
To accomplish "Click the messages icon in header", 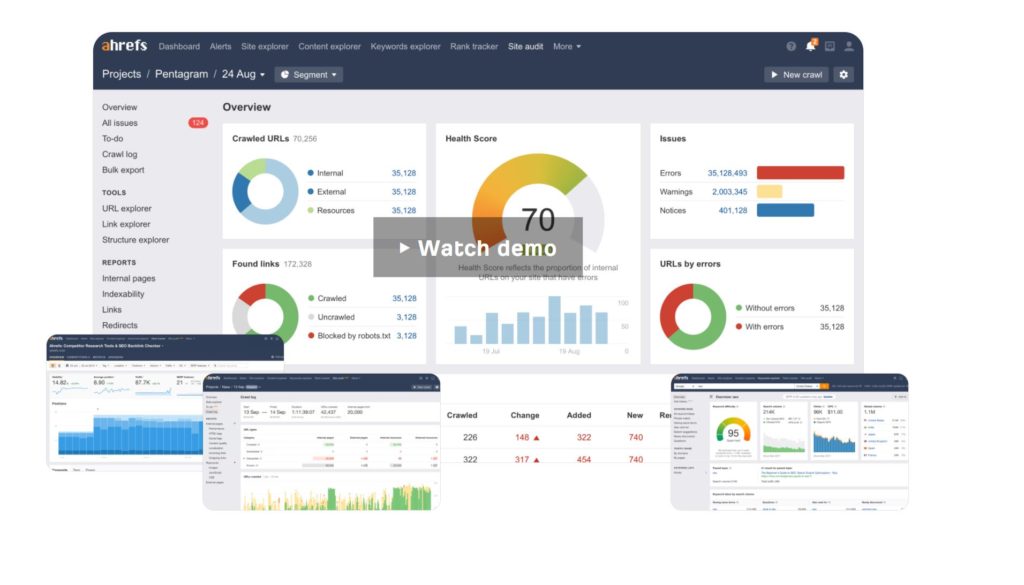I will [x=829, y=46].
